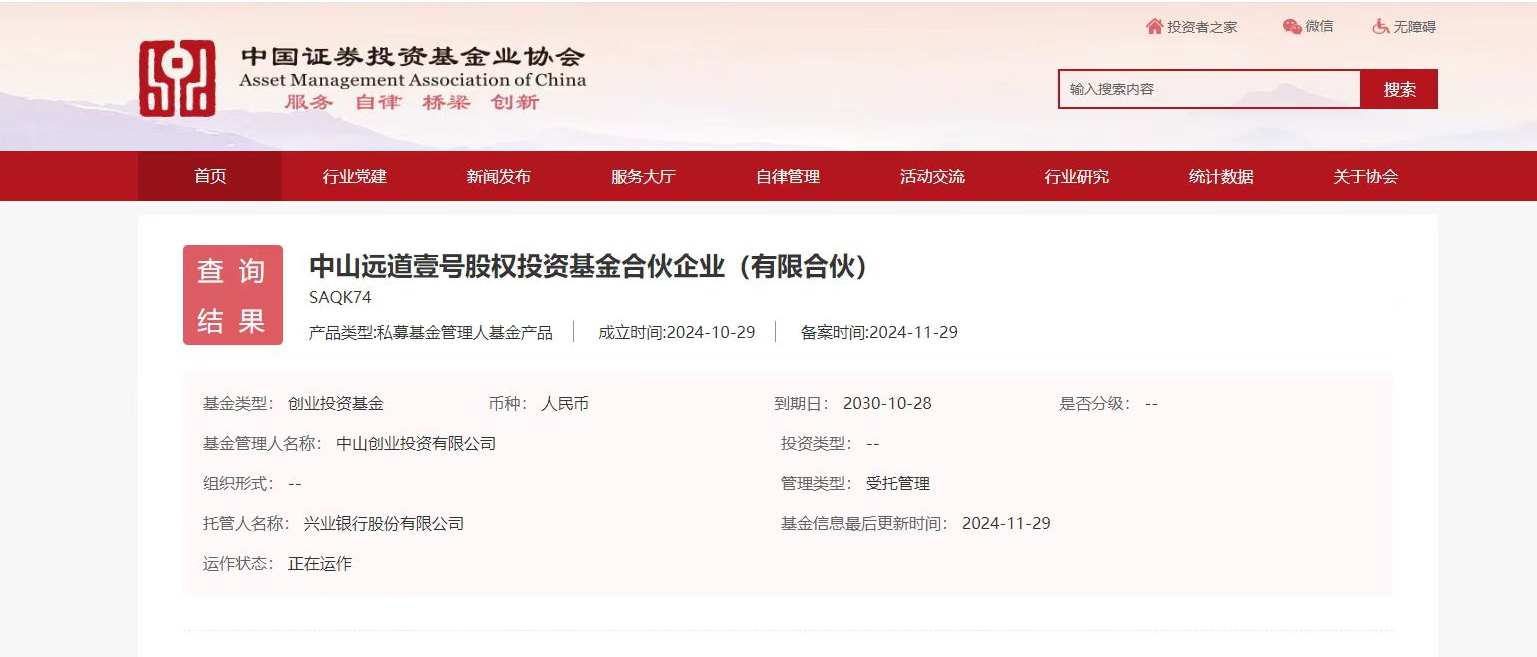Select 服务大厅 in navigation bar
This screenshot has height=657, width=1537.
(643, 176)
